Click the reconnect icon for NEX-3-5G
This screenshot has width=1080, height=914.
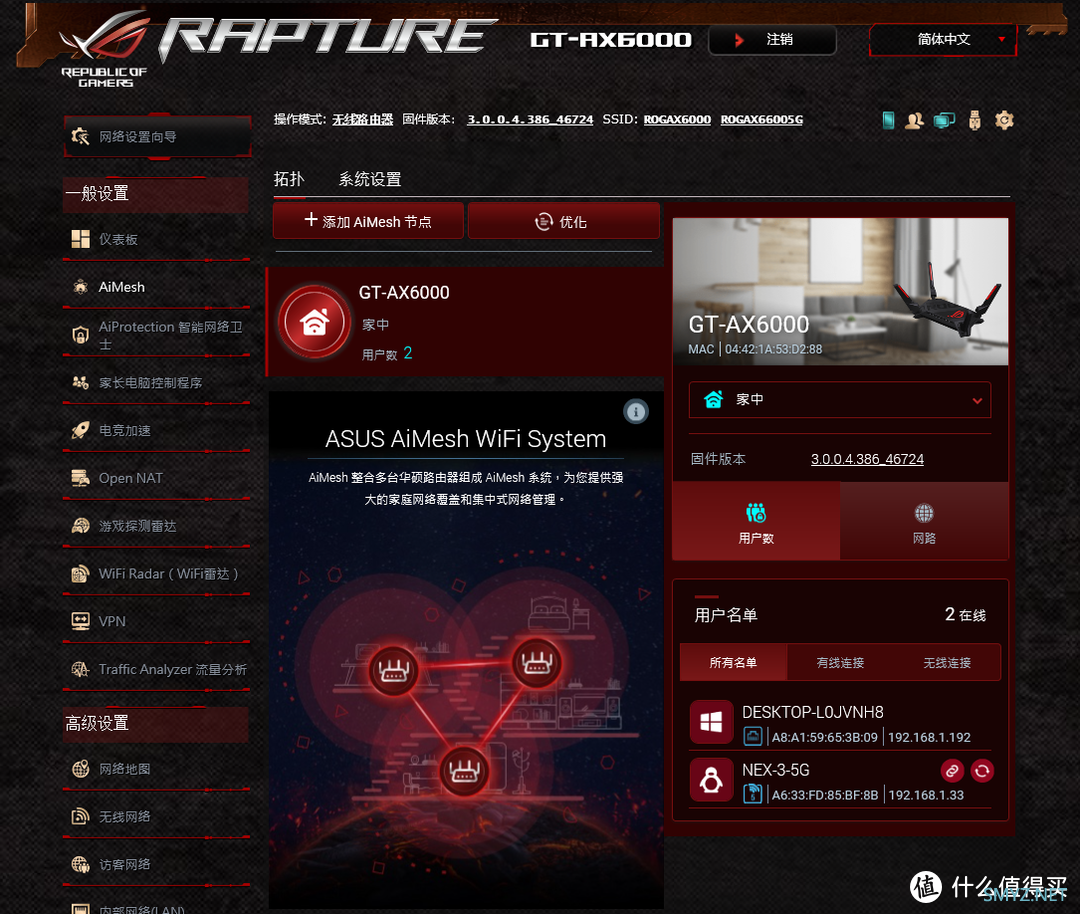(982, 770)
